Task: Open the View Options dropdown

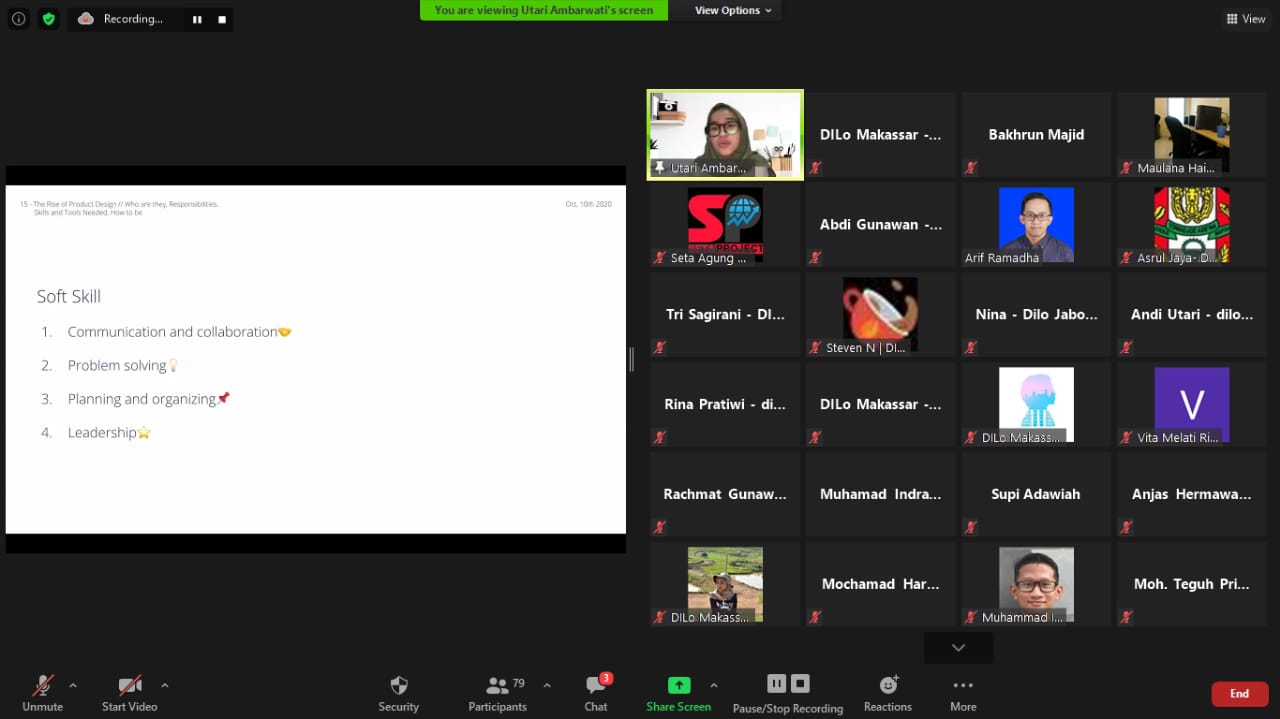Action: click(x=734, y=10)
